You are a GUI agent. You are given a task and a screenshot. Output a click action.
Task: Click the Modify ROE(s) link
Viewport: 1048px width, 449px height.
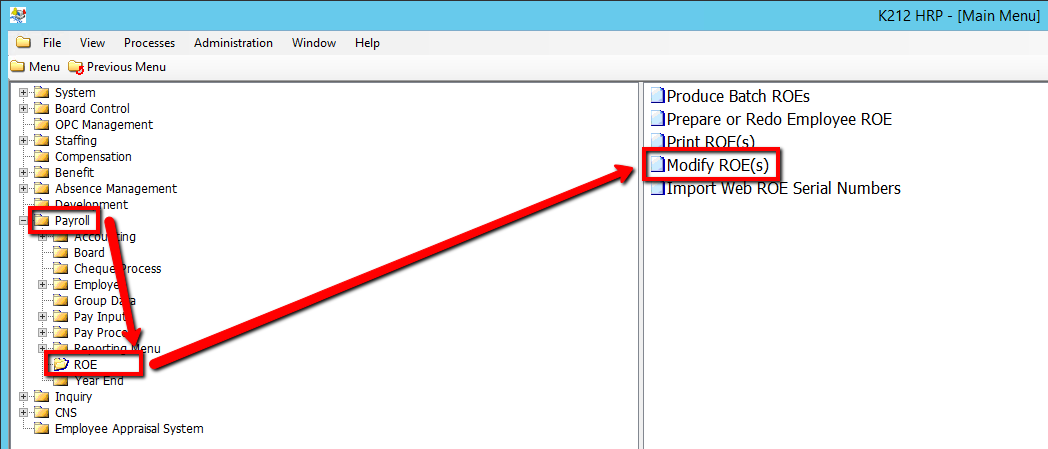(x=716, y=165)
